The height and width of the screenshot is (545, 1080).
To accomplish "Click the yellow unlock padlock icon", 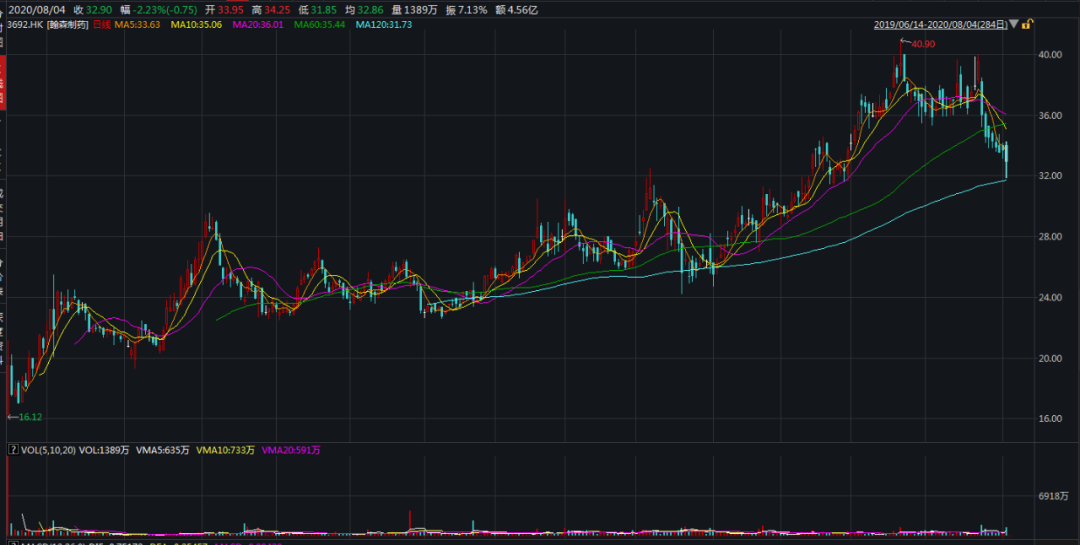I will point(1027,23).
